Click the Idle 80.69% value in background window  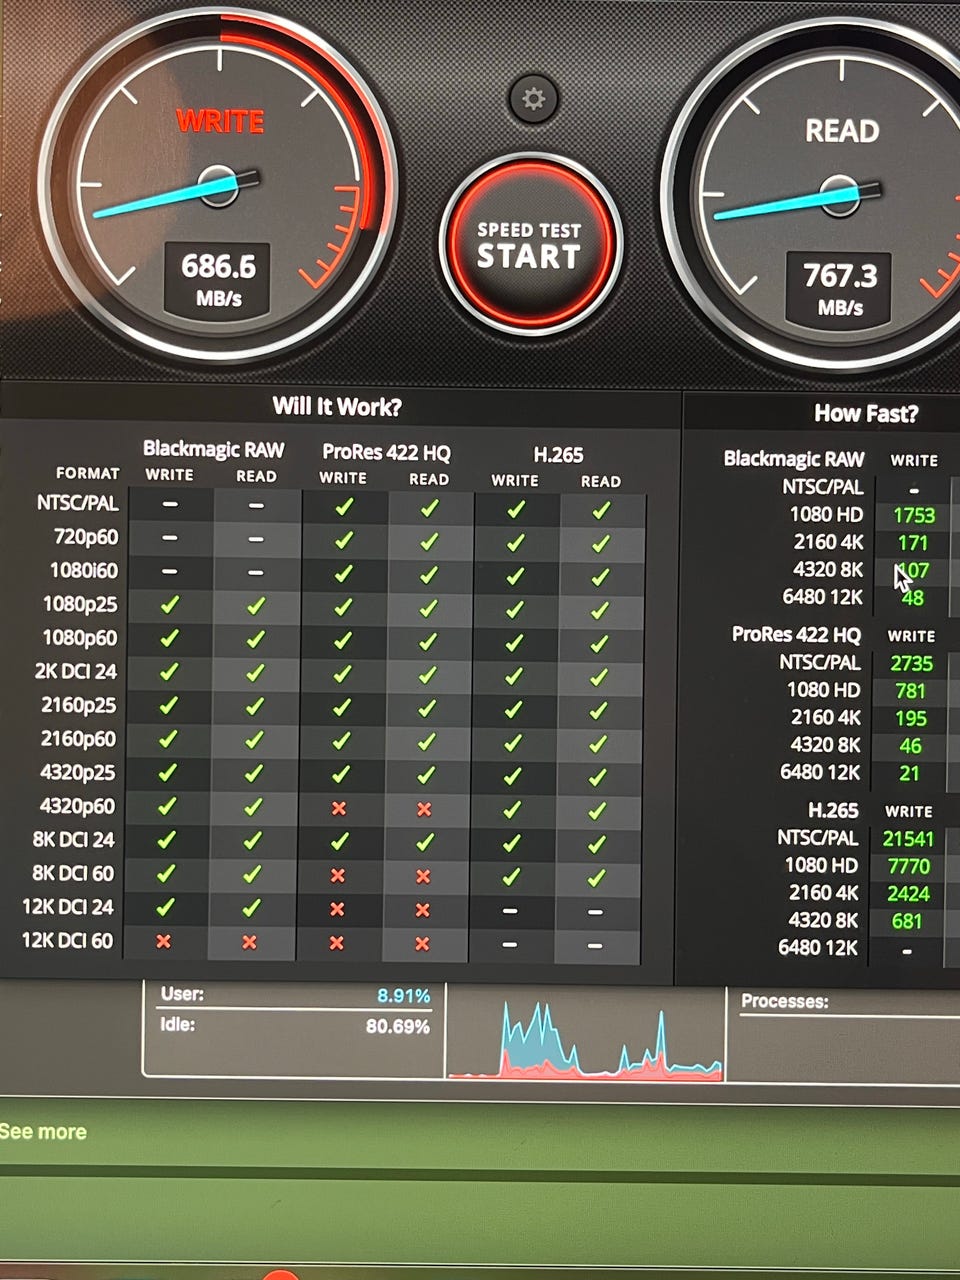[397, 1027]
